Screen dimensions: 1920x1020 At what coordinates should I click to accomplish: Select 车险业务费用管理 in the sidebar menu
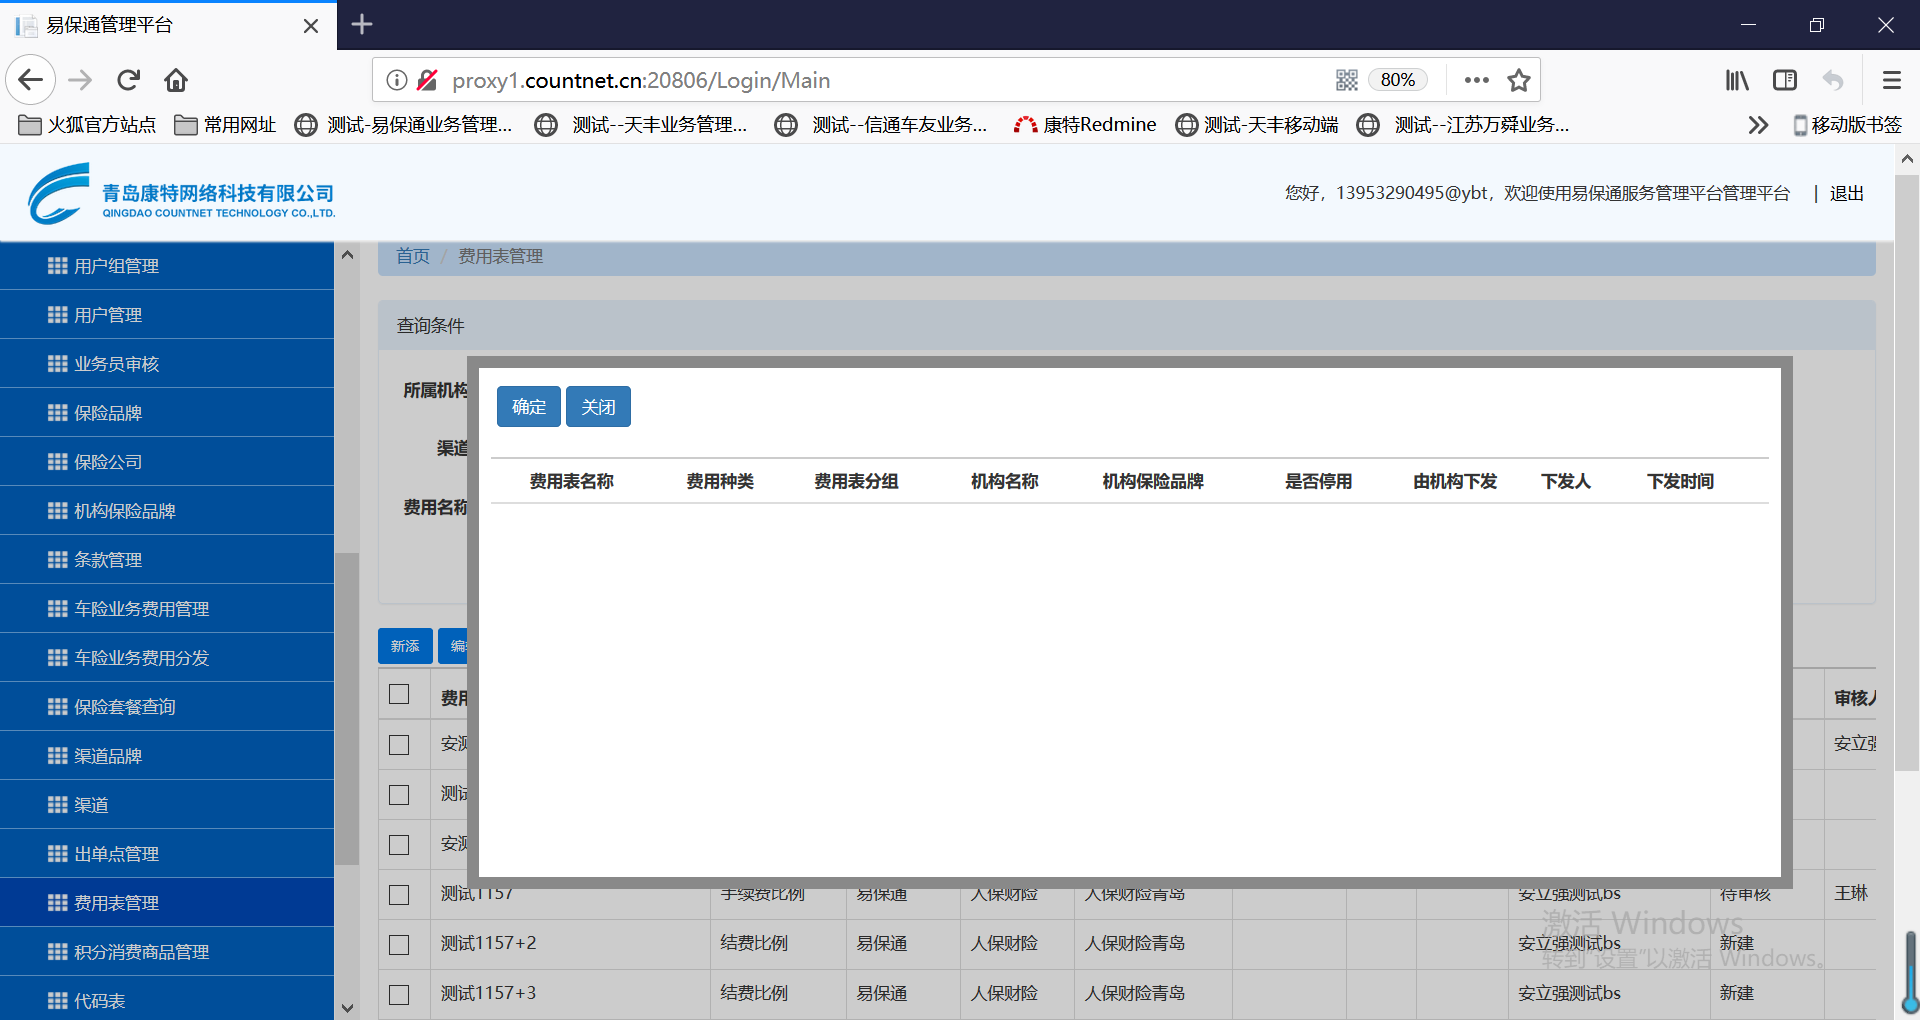click(x=141, y=609)
